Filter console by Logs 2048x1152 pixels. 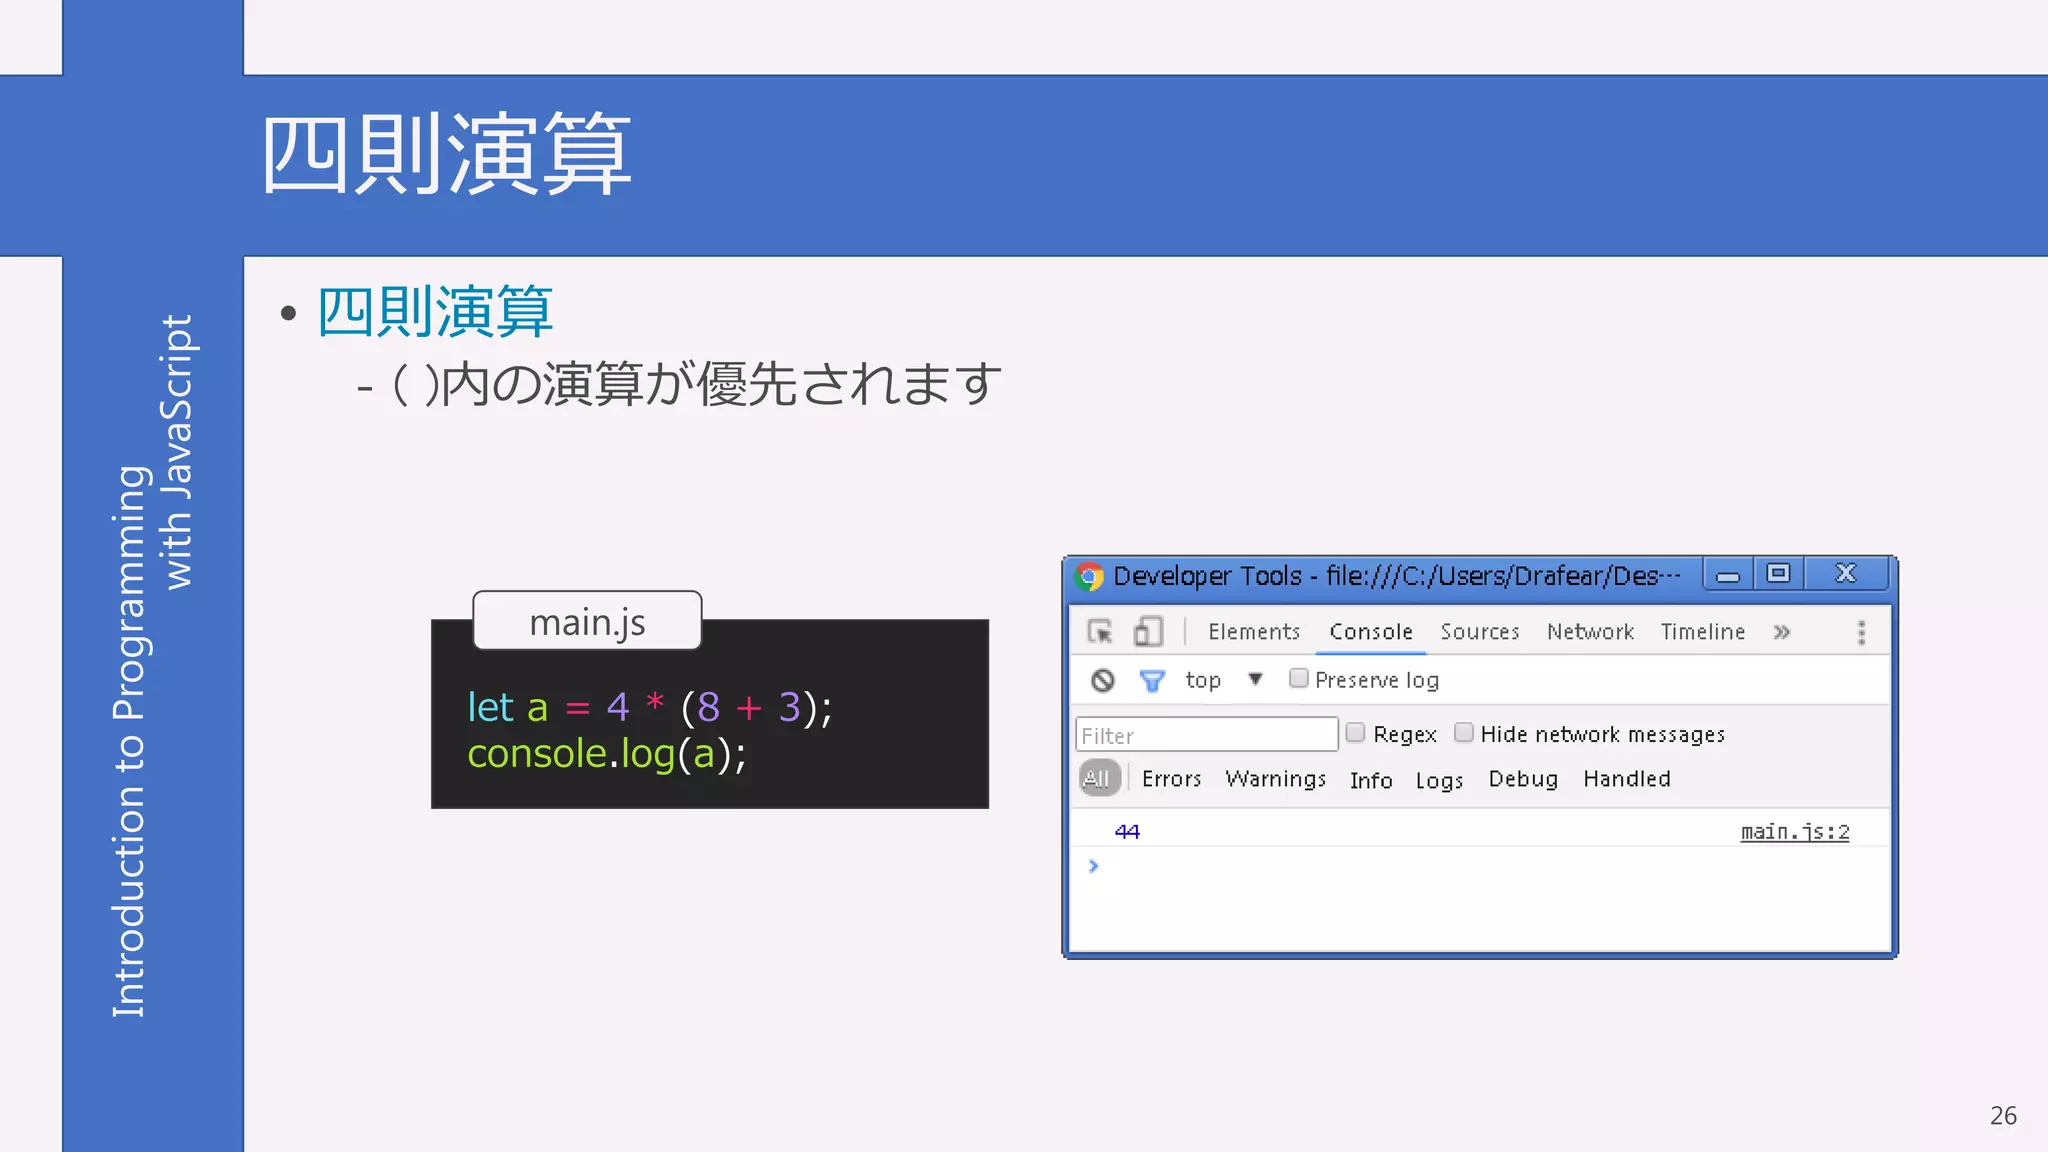pyautogui.click(x=1439, y=781)
